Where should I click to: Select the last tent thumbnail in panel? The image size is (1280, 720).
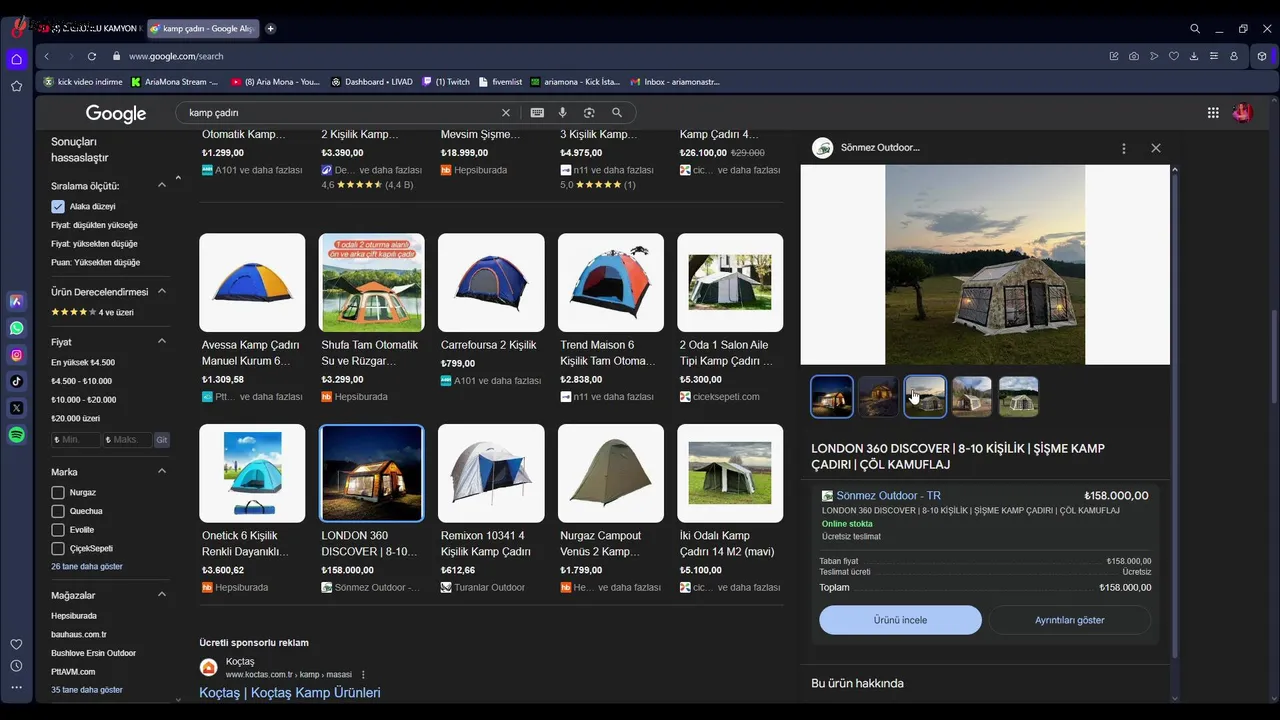[1018, 397]
